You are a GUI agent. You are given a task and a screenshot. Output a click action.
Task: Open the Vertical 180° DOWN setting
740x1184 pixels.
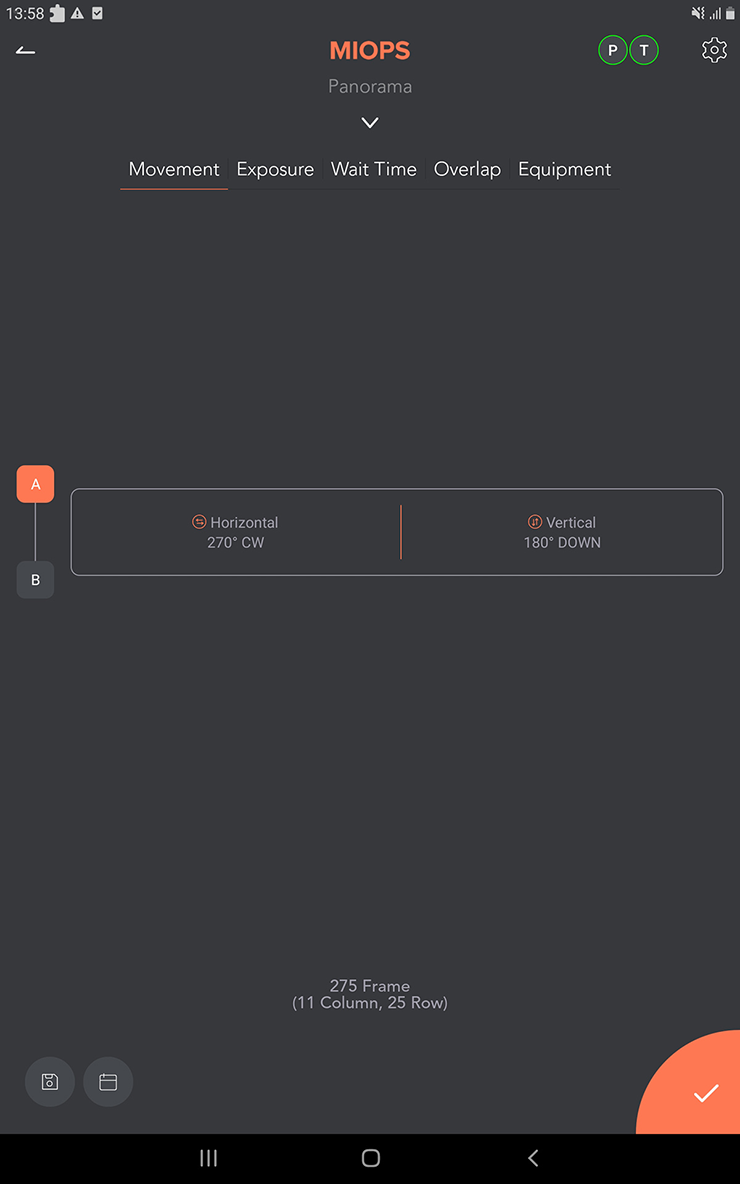pos(563,532)
